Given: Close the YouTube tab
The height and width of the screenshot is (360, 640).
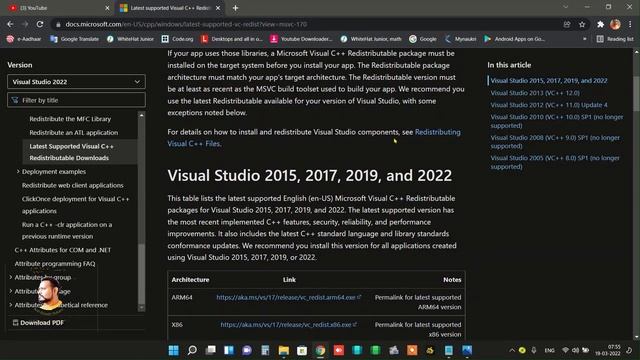Looking at the screenshot, I should [x=107, y=8].
